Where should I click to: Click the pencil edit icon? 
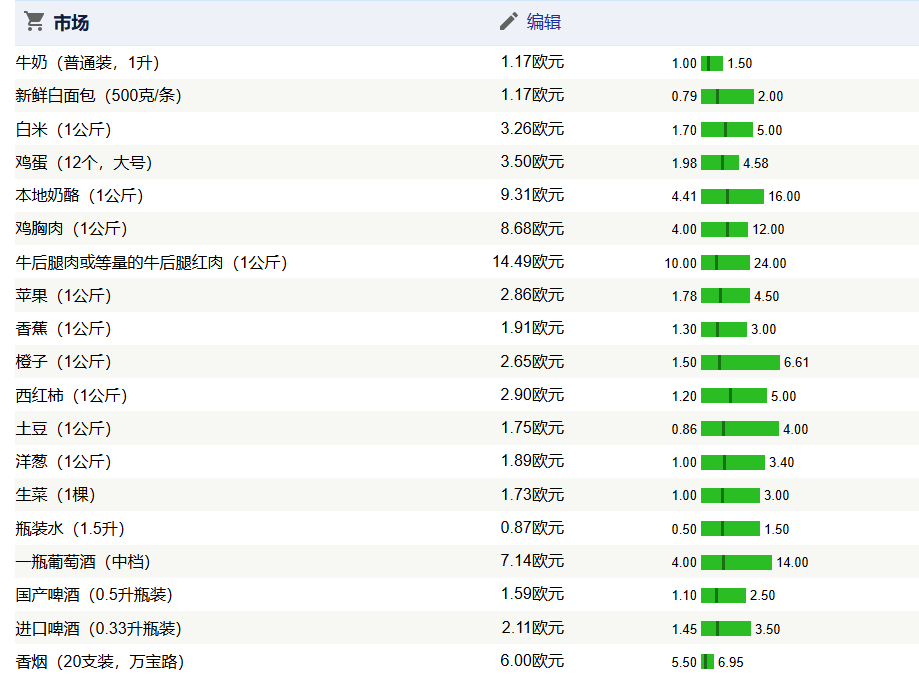tap(509, 22)
